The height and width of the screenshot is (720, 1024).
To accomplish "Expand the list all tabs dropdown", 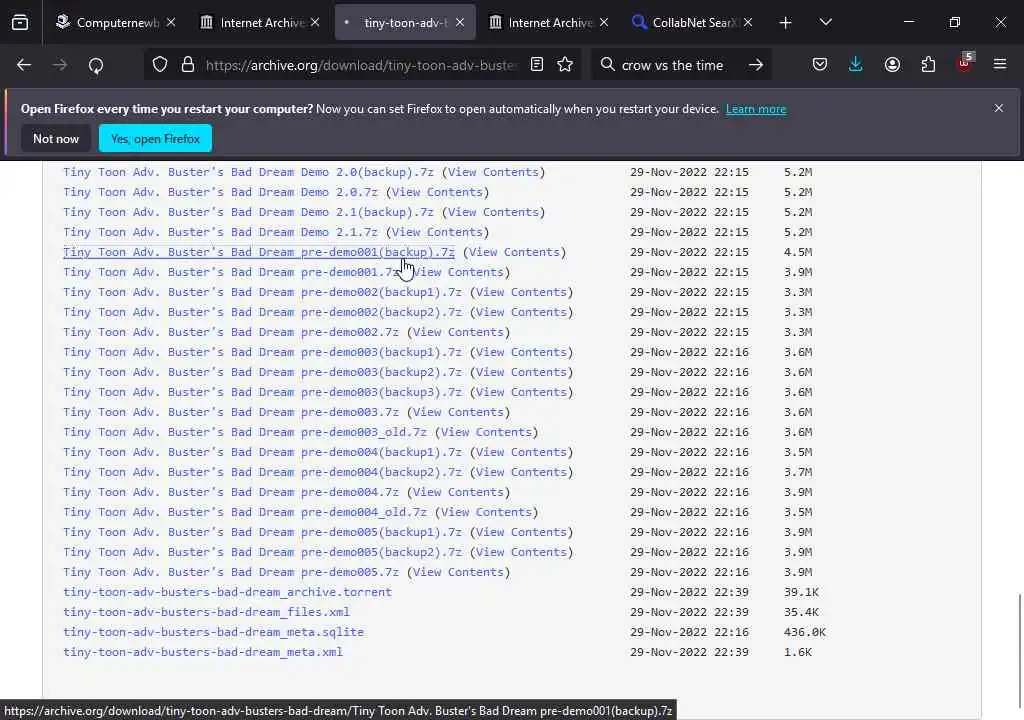I will (825, 23).
